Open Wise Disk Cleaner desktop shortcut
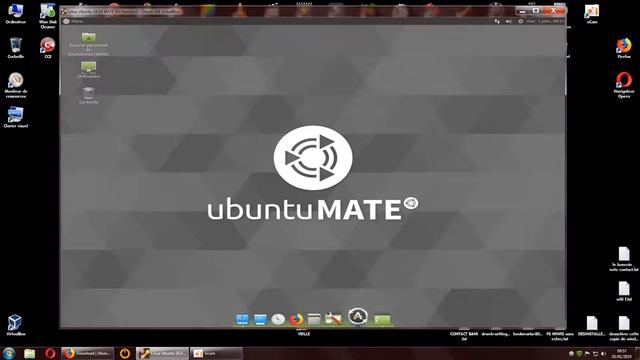Viewport: 640px width, 360px height. point(48,16)
